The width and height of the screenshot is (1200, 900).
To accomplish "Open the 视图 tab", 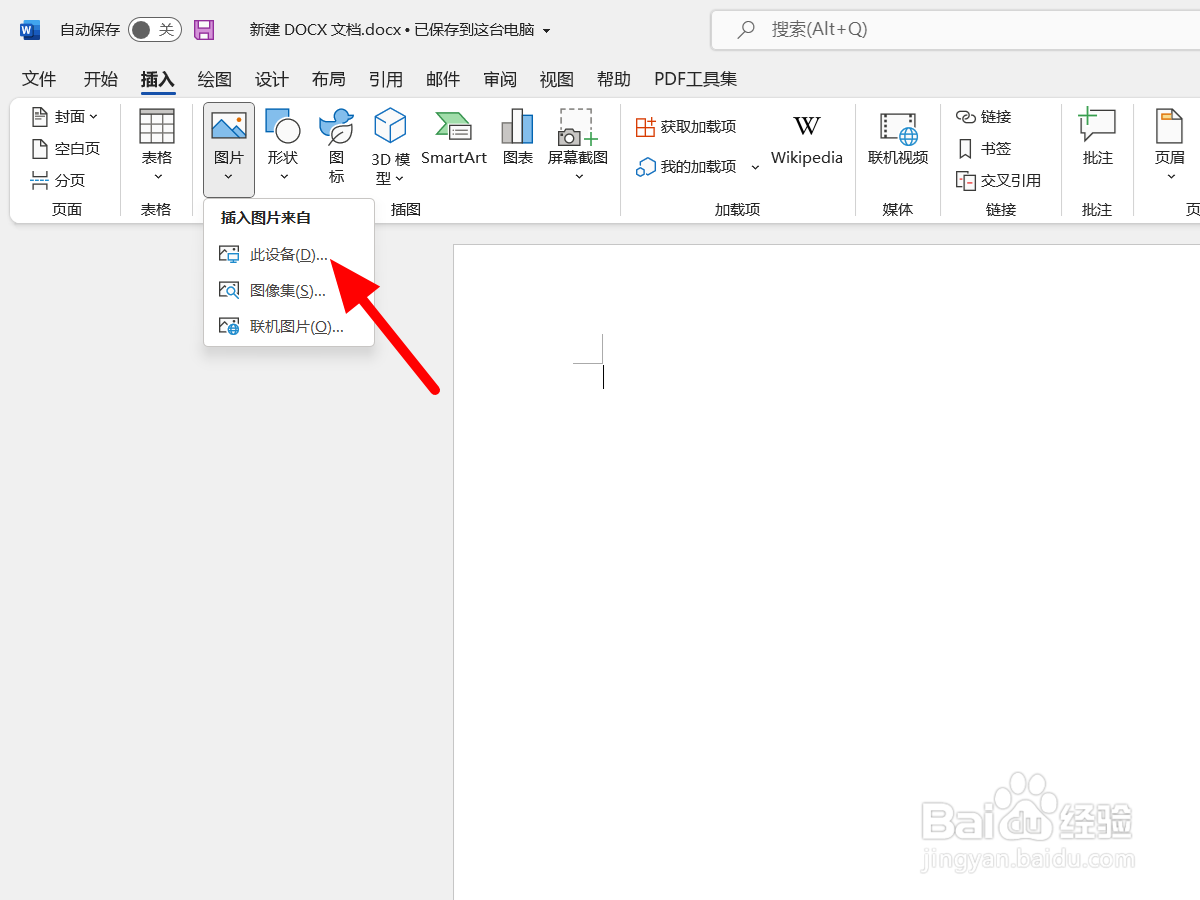I will (x=557, y=79).
